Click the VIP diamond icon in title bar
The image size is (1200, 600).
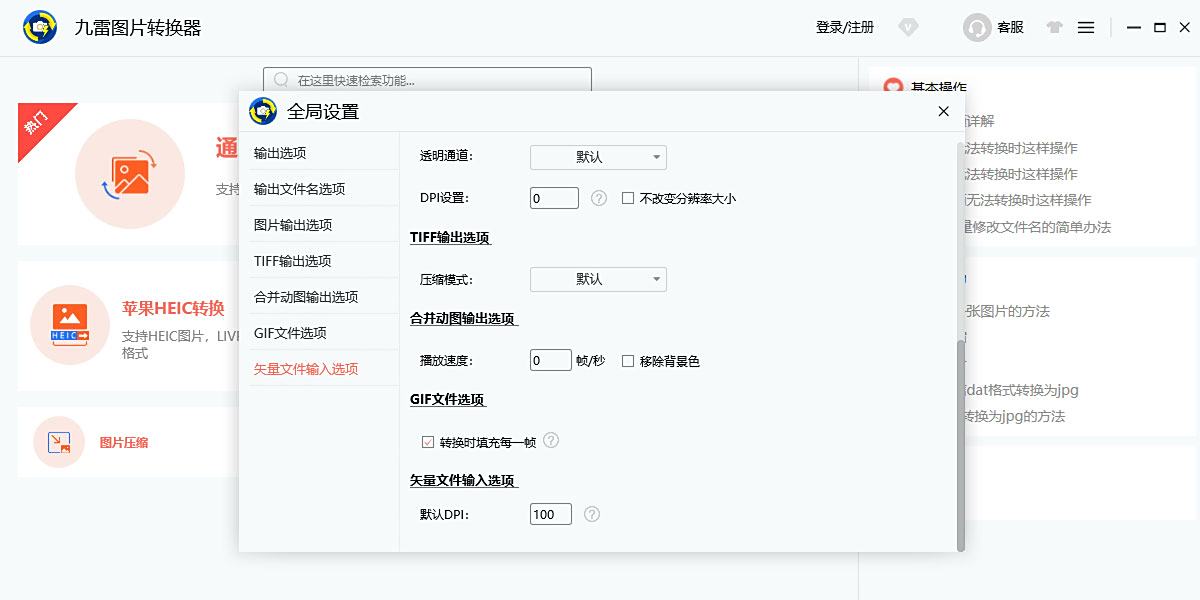pyautogui.click(x=908, y=28)
